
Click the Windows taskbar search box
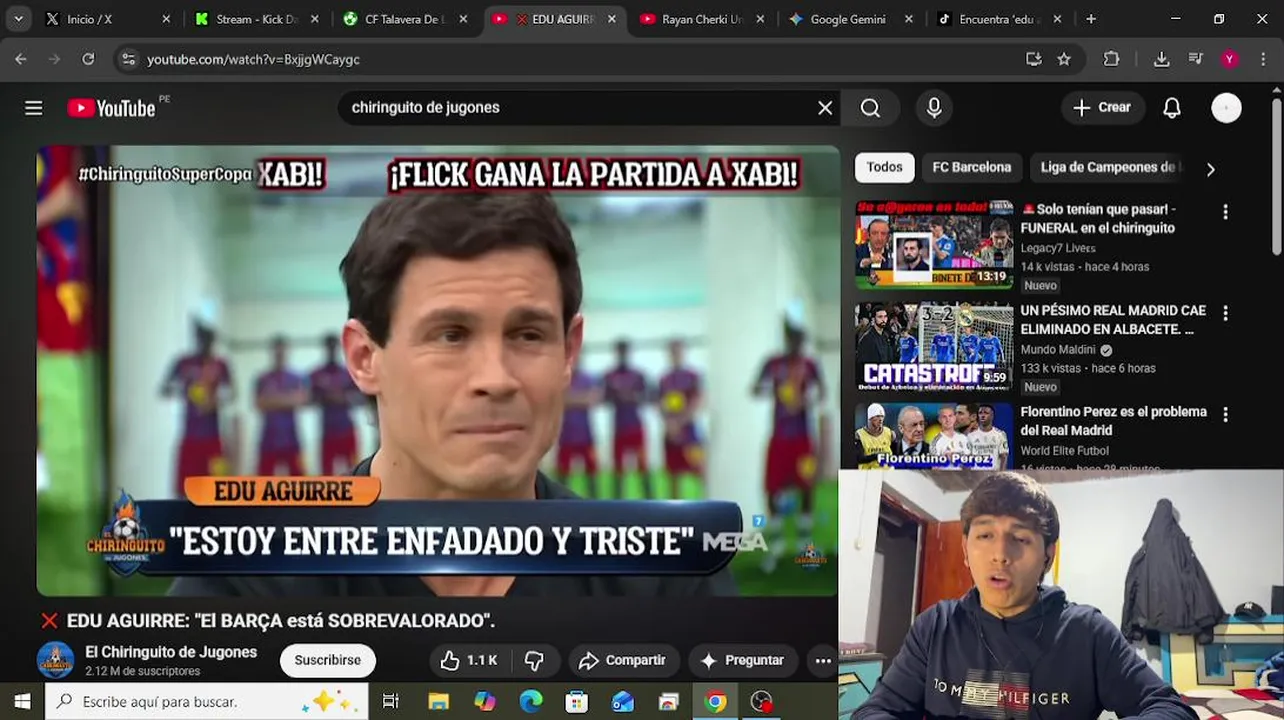tap(207, 702)
